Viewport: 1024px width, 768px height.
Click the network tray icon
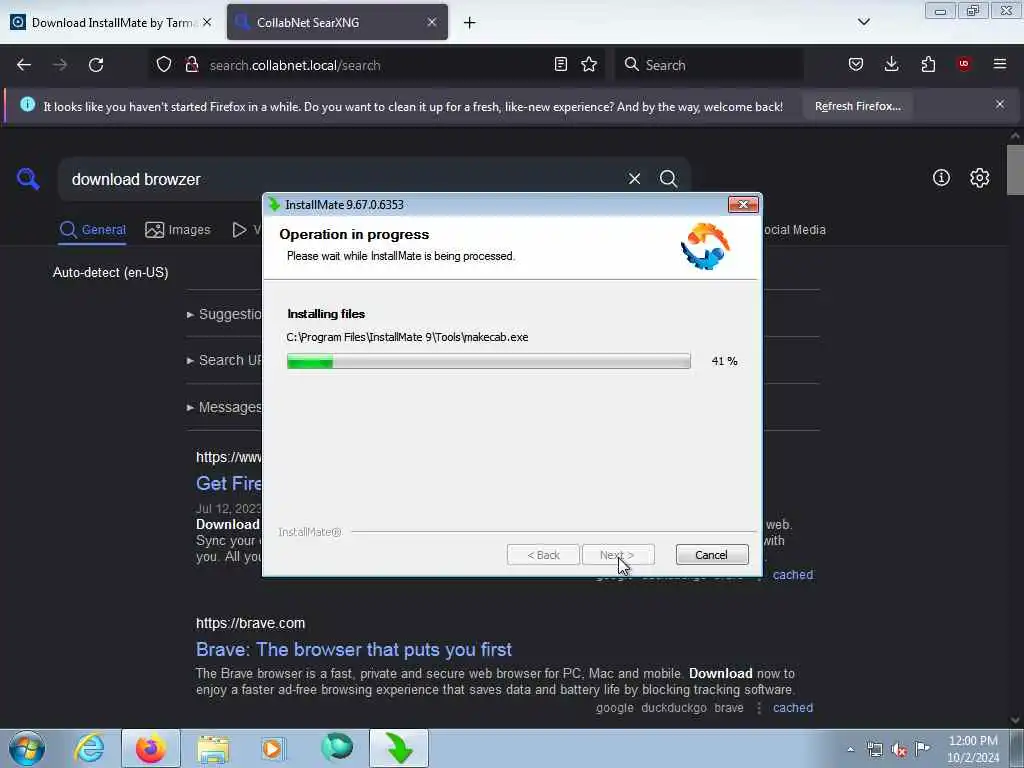[874, 750]
